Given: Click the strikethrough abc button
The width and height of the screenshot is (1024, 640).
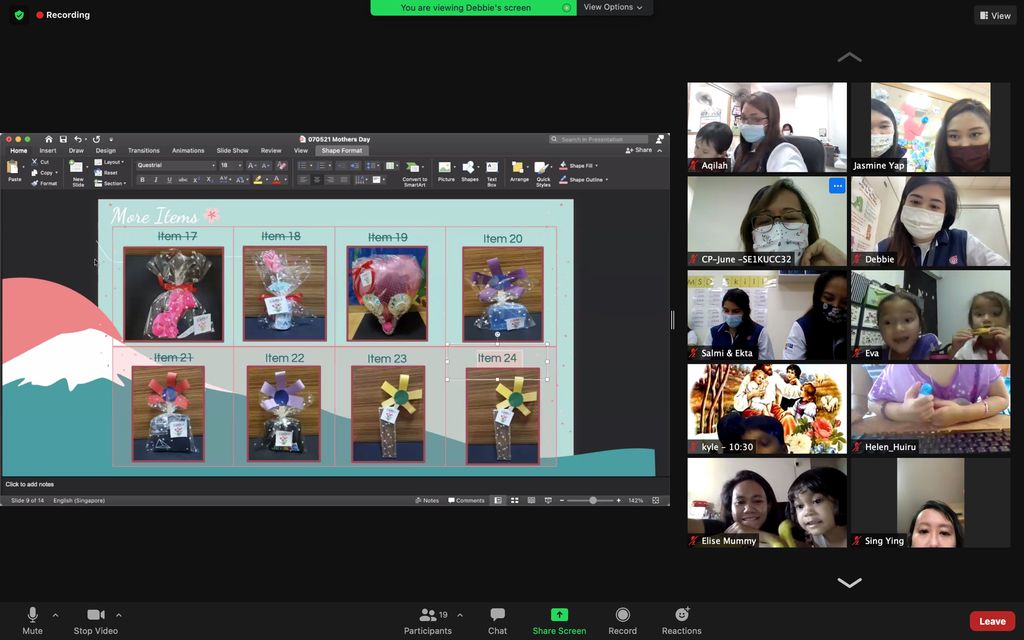Looking at the screenshot, I should (183, 180).
